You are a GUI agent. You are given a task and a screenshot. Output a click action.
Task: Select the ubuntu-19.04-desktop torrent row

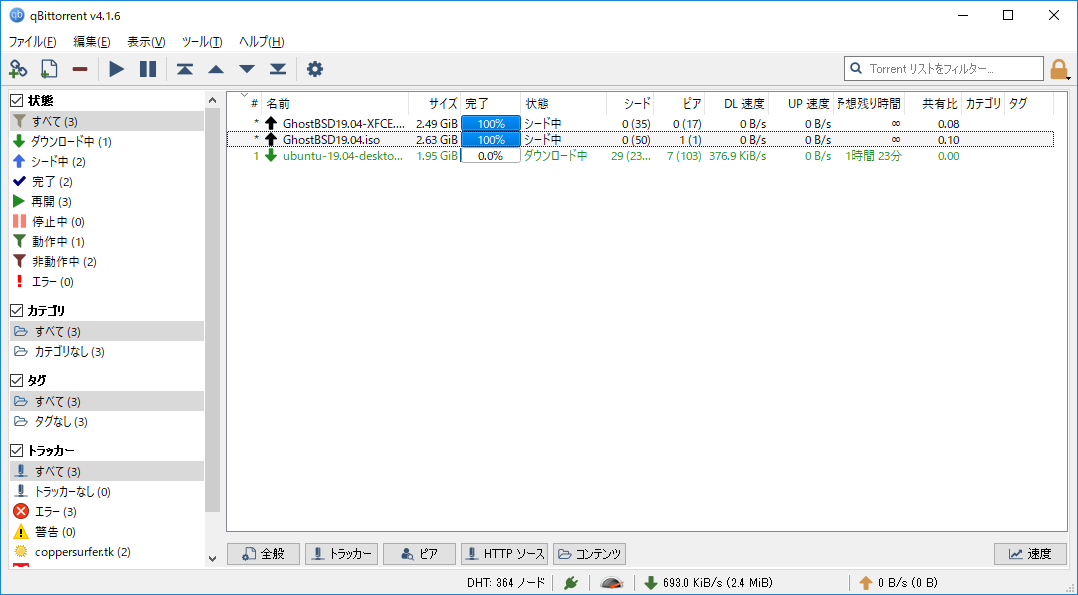click(x=640, y=156)
